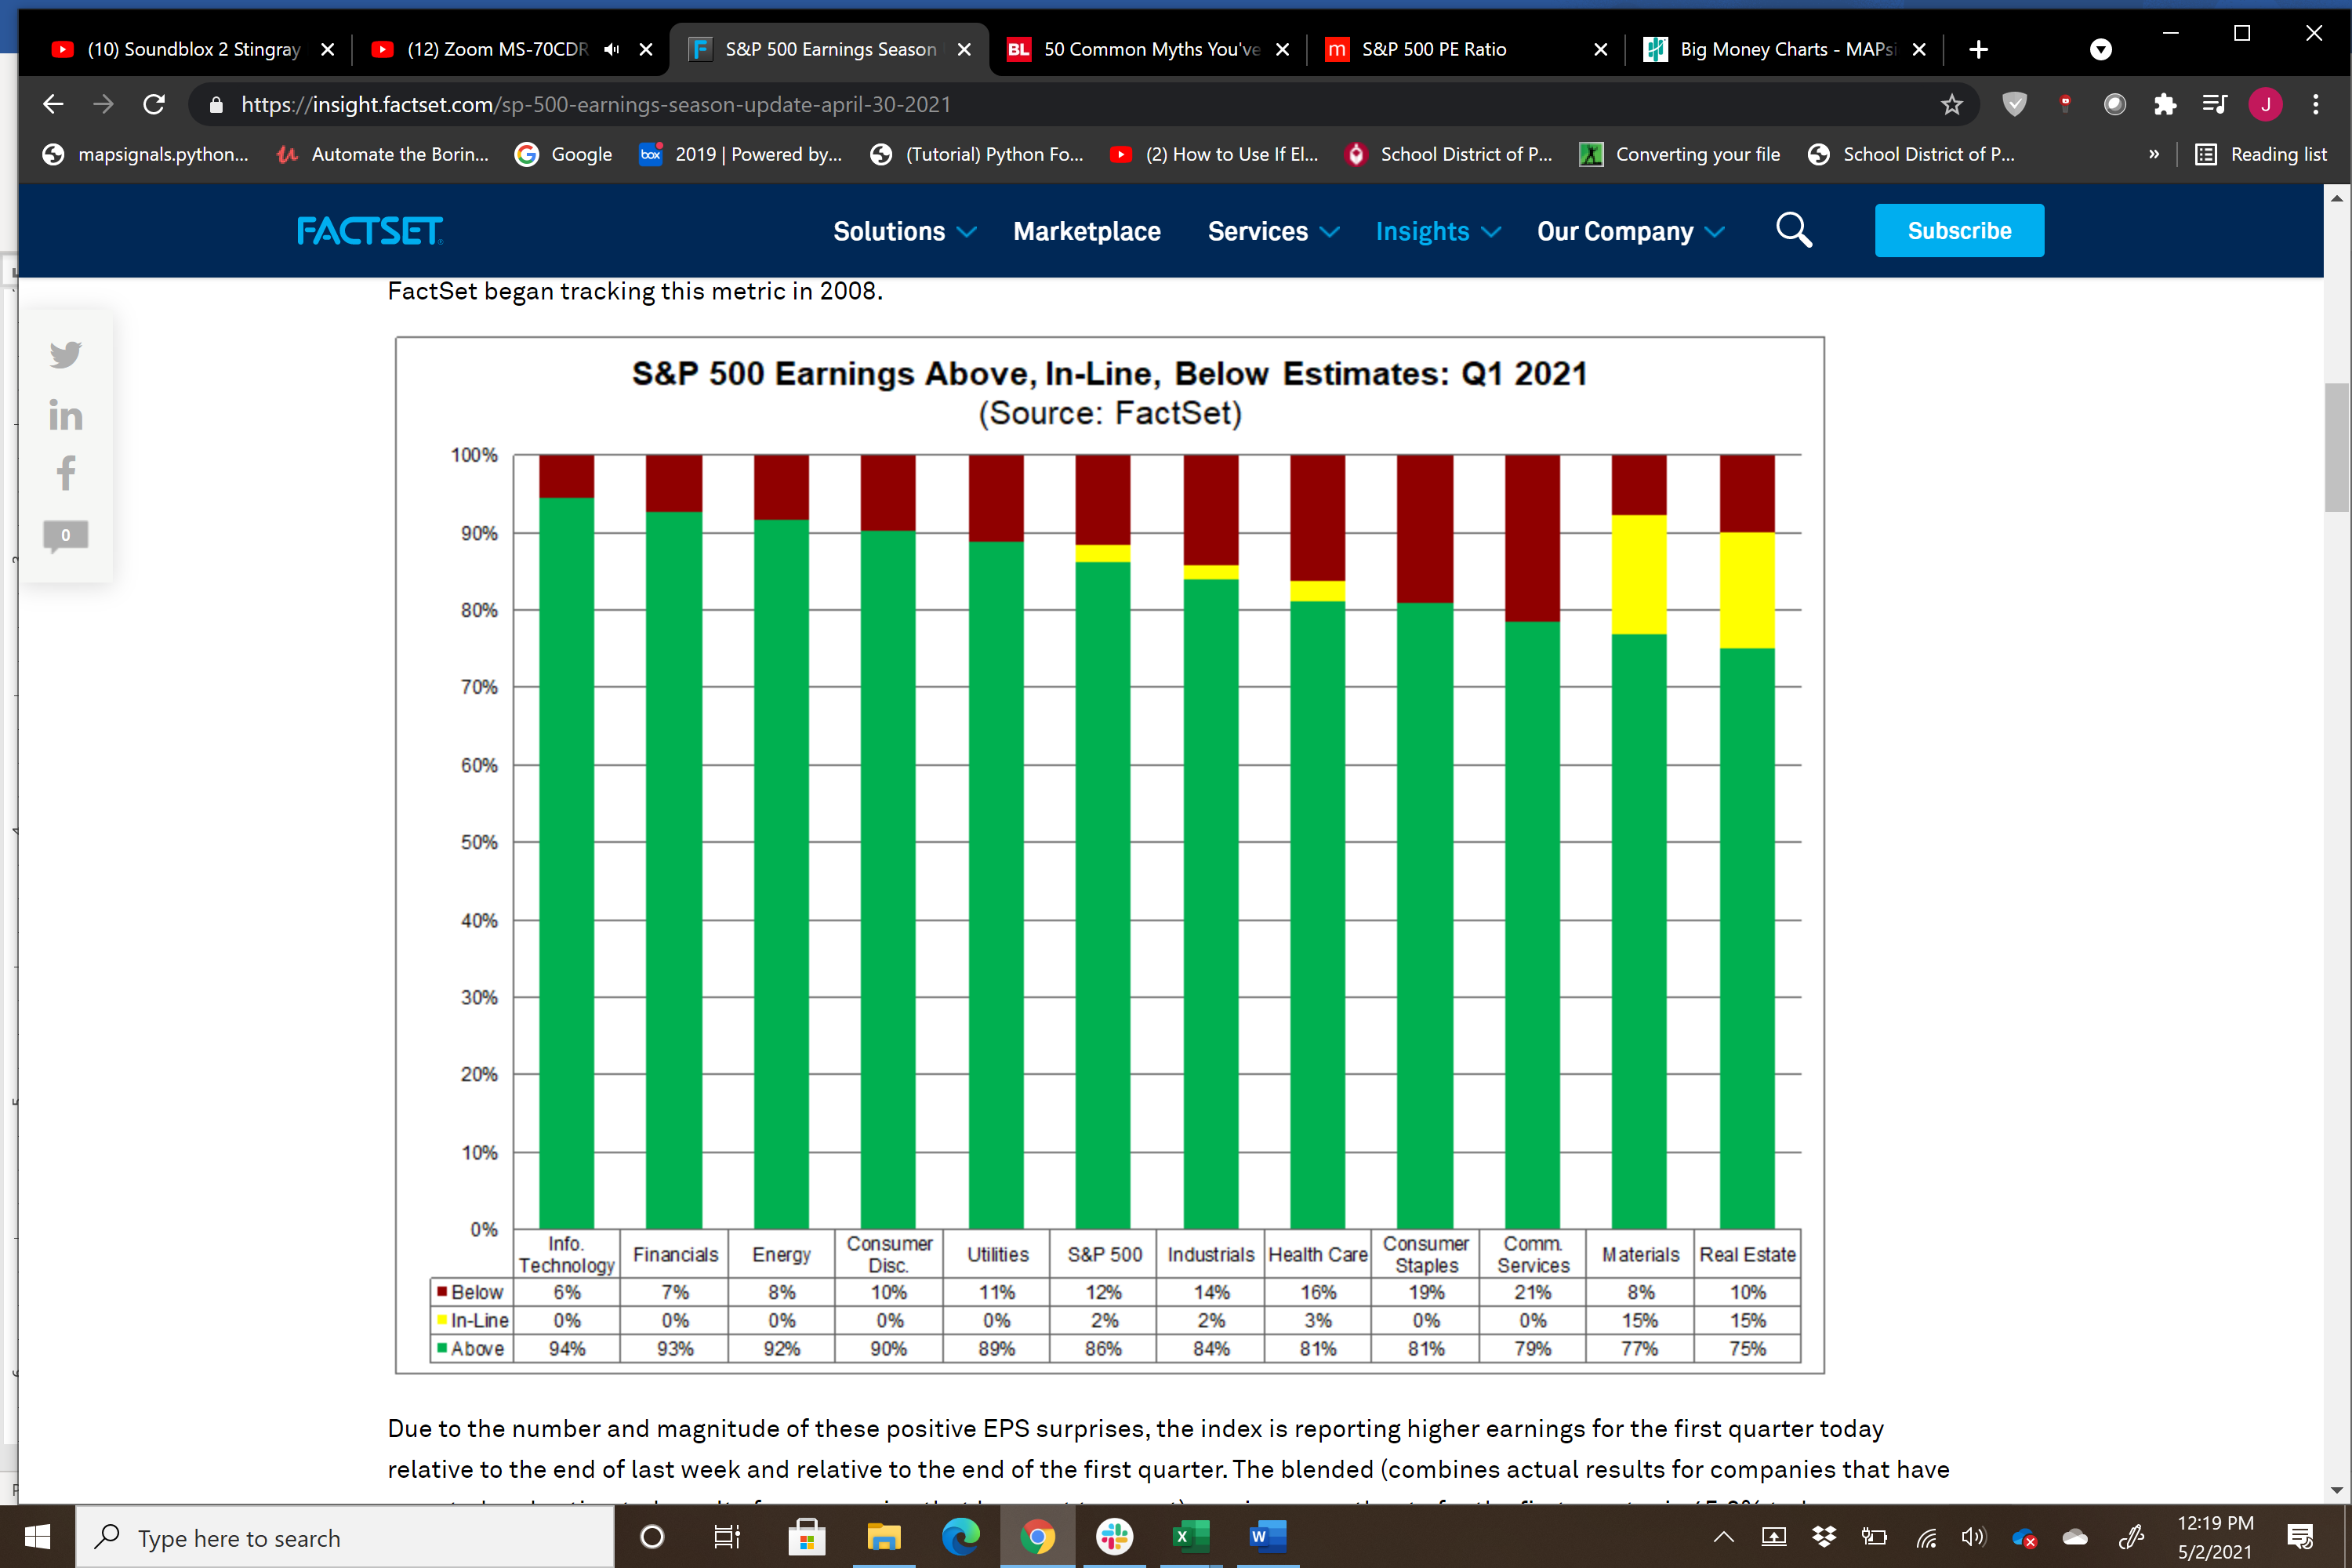The image size is (2352, 1568).
Task: Show more bookmarks with the chevron
Action: pyautogui.click(x=2154, y=154)
